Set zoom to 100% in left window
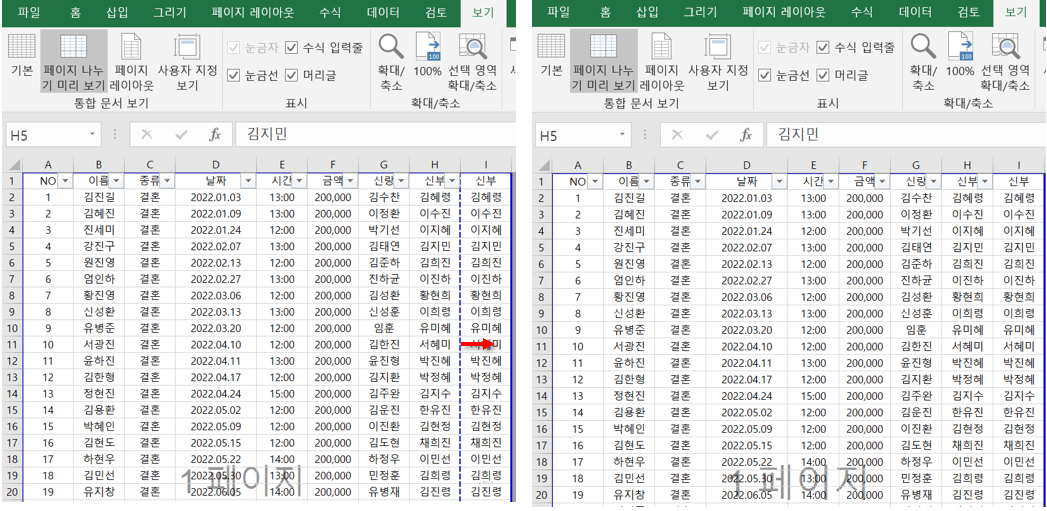Viewport: 1047px width, 511px height. (x=427, y=55)
